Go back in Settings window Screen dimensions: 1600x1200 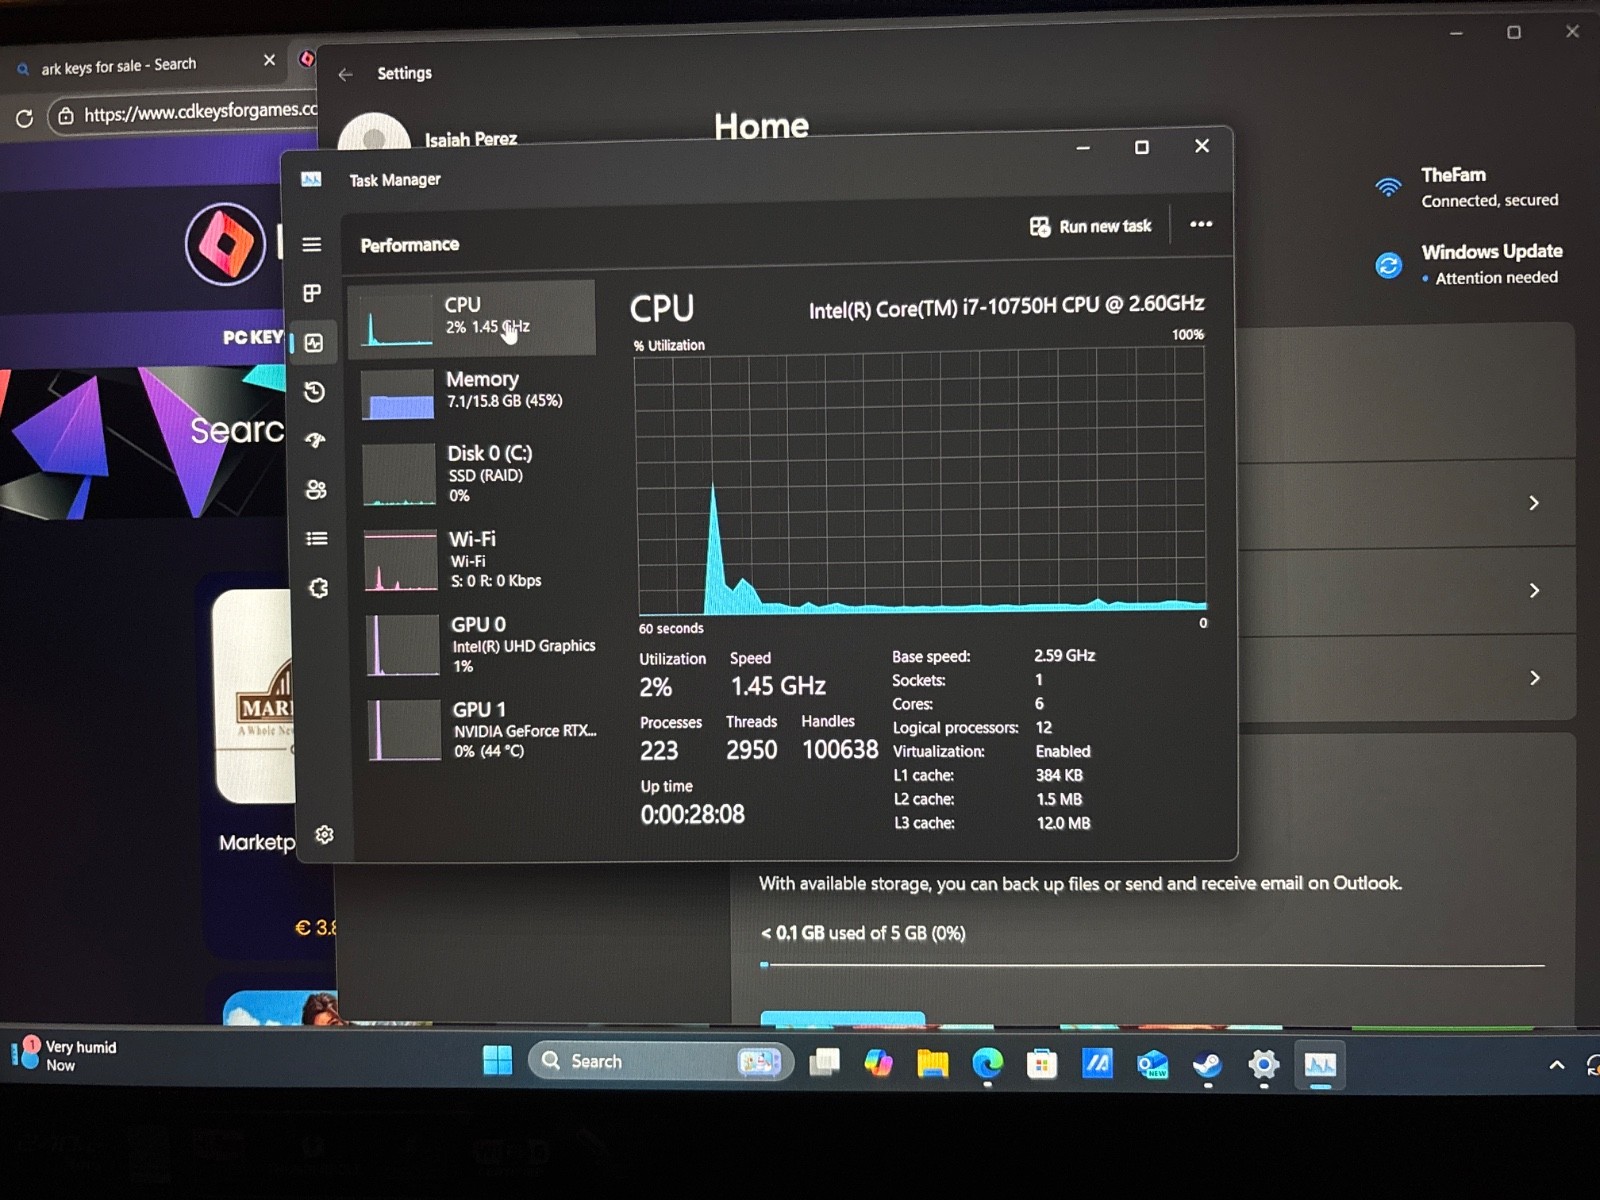point(346,74)
